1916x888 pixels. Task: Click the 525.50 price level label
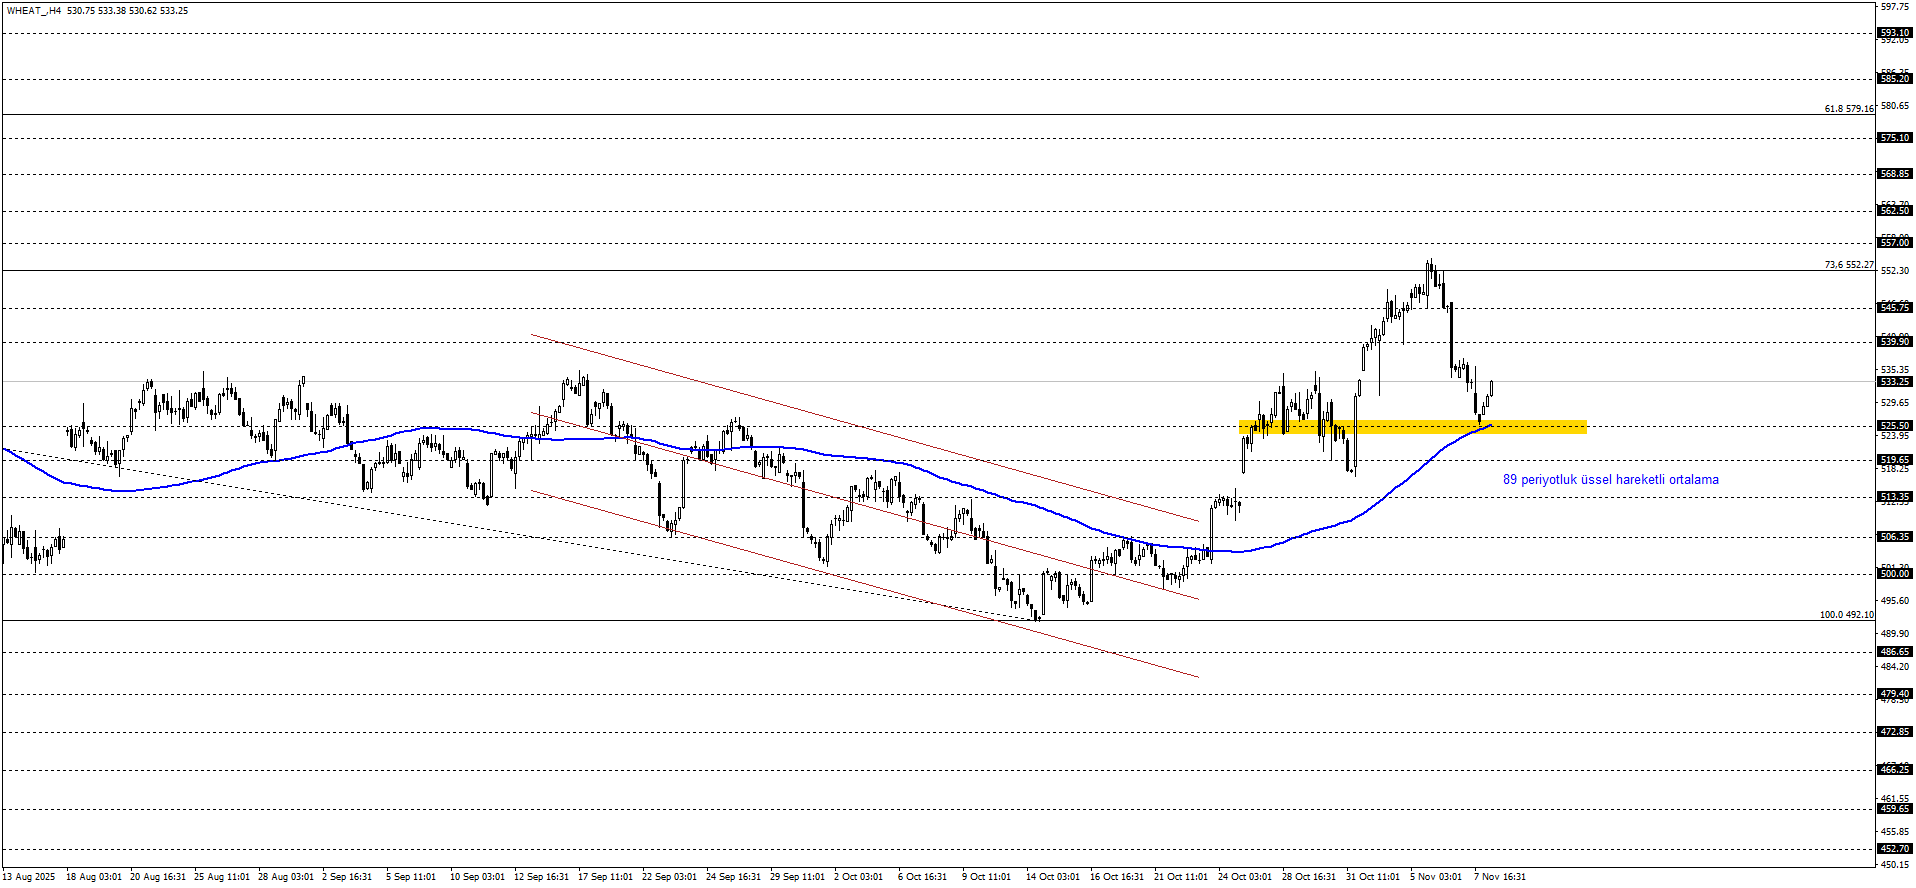click(x=1894, y=426)
